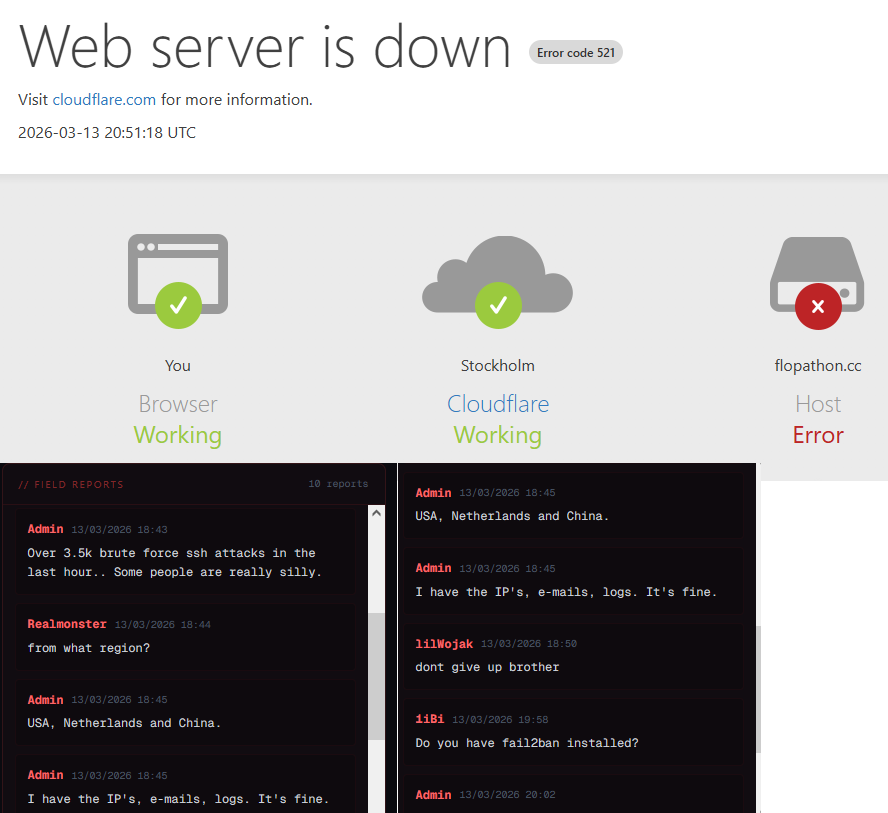Click the lilWojak username
Screen dimensions: 888x813
pos(444,644)
